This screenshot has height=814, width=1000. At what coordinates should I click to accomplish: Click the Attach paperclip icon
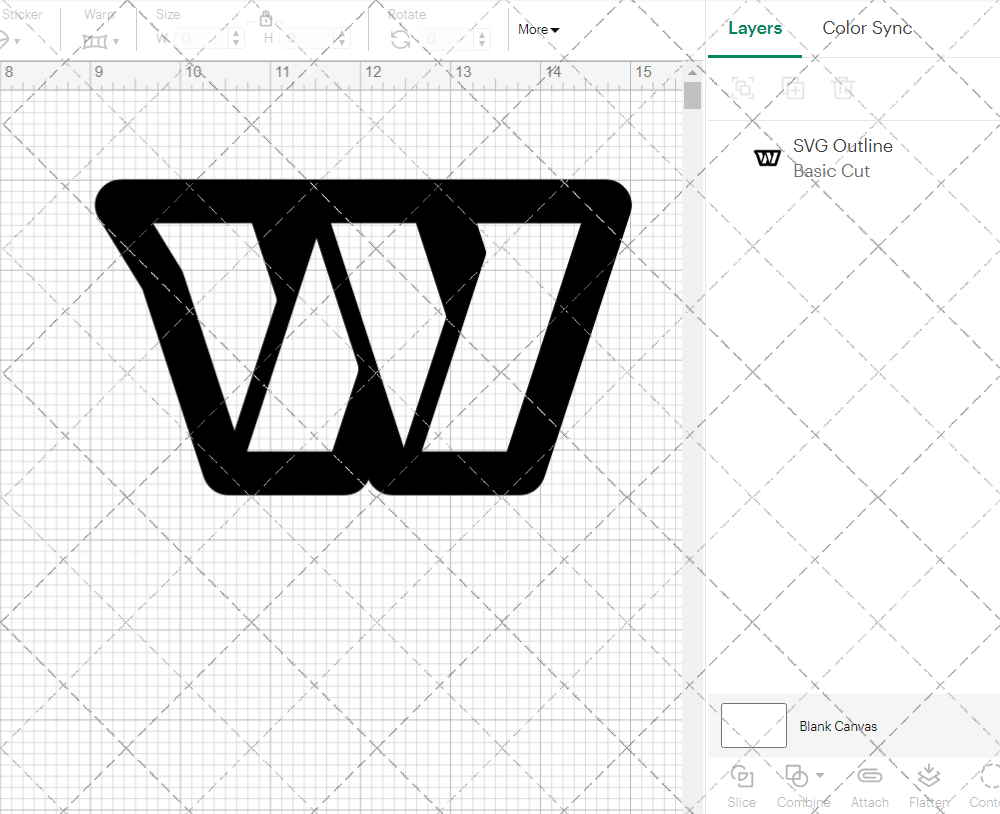[x=869, y=776]
